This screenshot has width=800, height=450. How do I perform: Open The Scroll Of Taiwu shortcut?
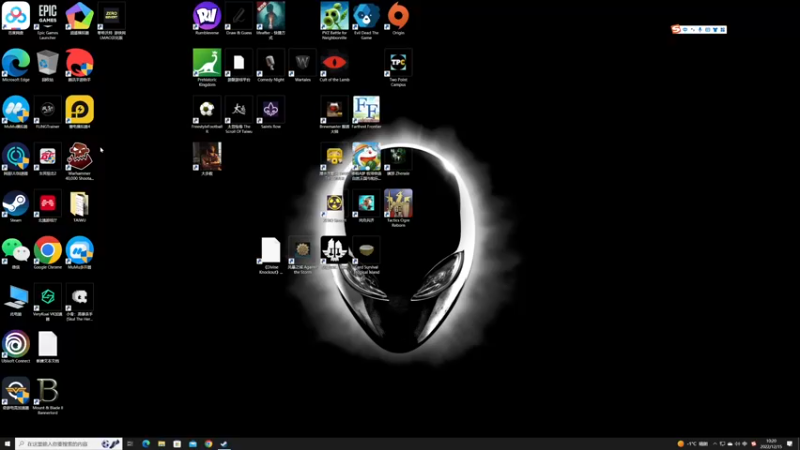coord(239,114)
